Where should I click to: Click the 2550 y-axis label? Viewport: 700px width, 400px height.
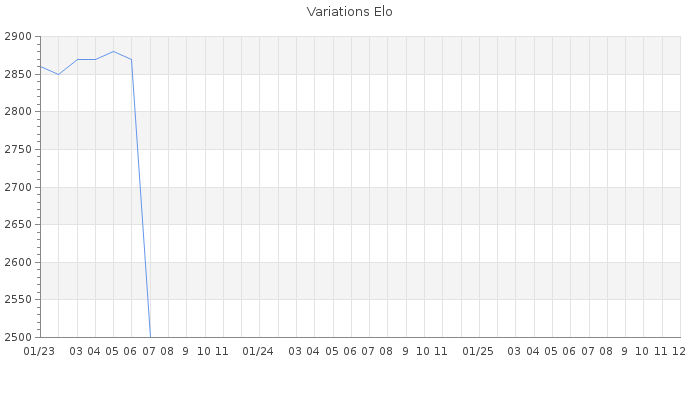[18, 299]
